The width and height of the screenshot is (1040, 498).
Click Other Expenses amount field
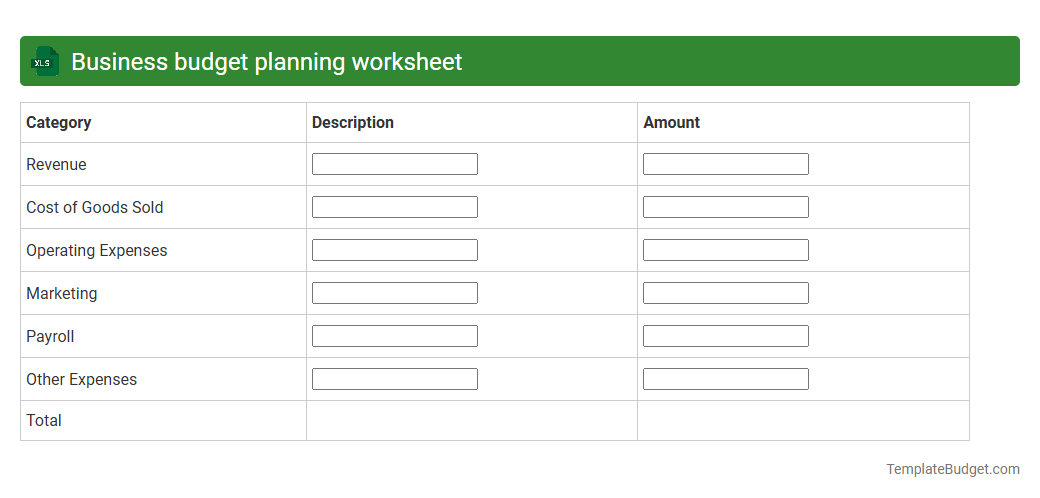(x=726, y=379)
